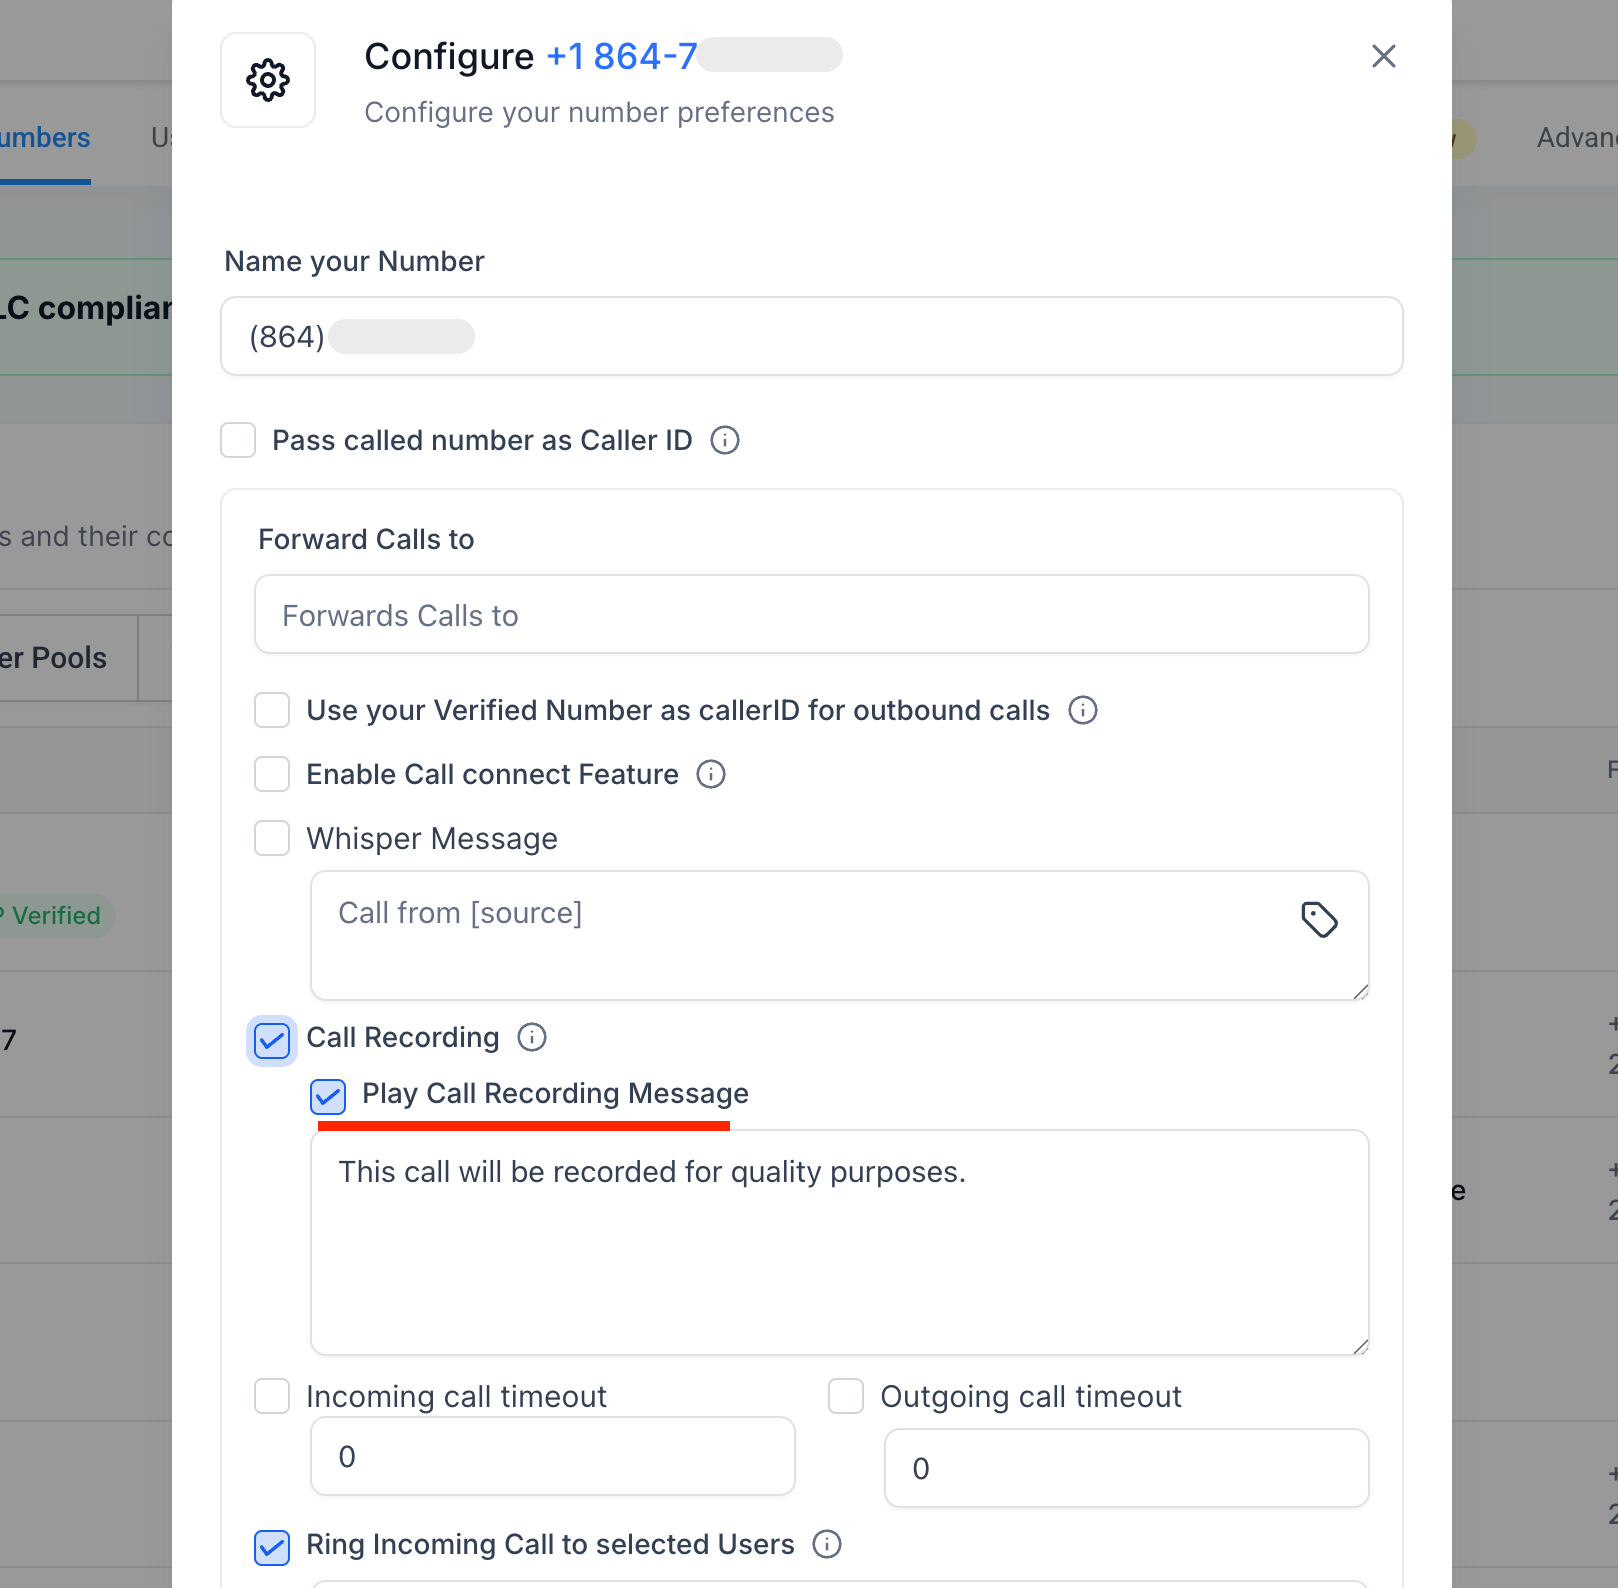Click the tag icon in Whisper Message box
Image resolution: width=1618 pixels, height=1588 pixels.
(1319, 919)
